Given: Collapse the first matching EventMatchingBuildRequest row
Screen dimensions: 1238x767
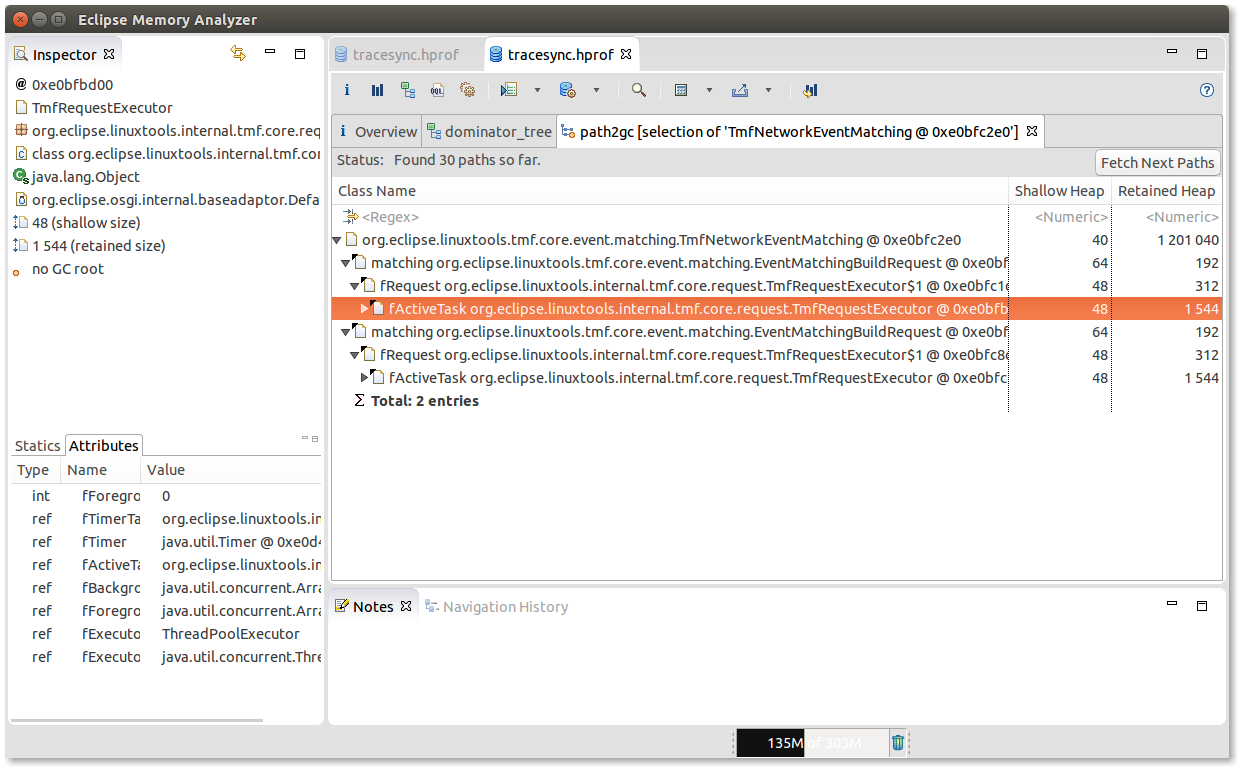Looking at the screenshot, I should pyautogui.click(x=346, y=263).
